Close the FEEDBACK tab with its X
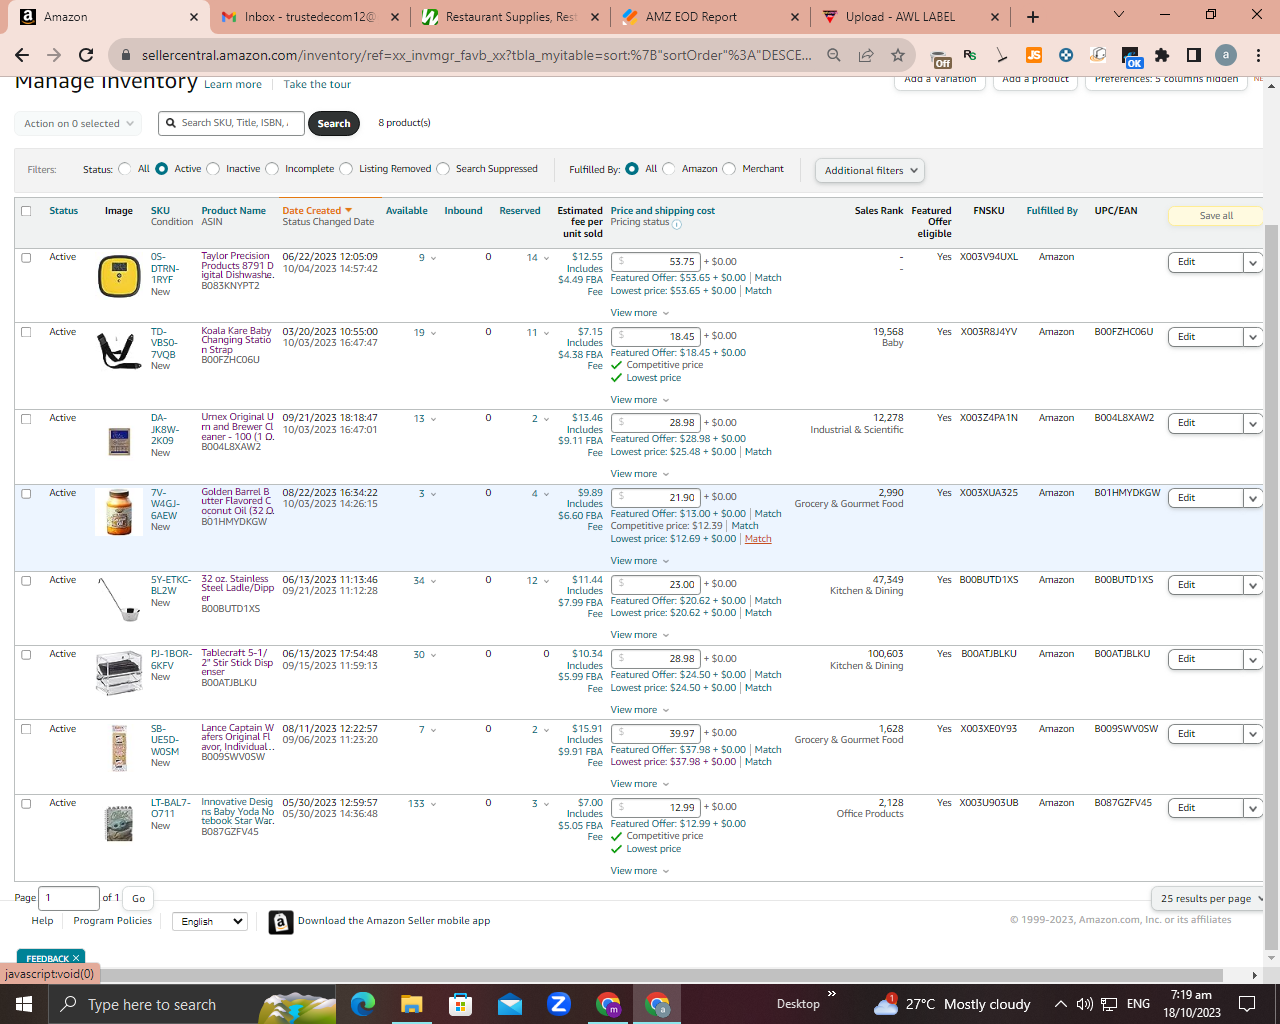 (75, 958)
